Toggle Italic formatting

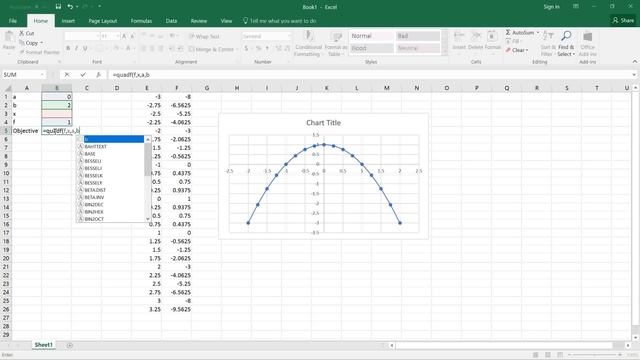point(76,48)
